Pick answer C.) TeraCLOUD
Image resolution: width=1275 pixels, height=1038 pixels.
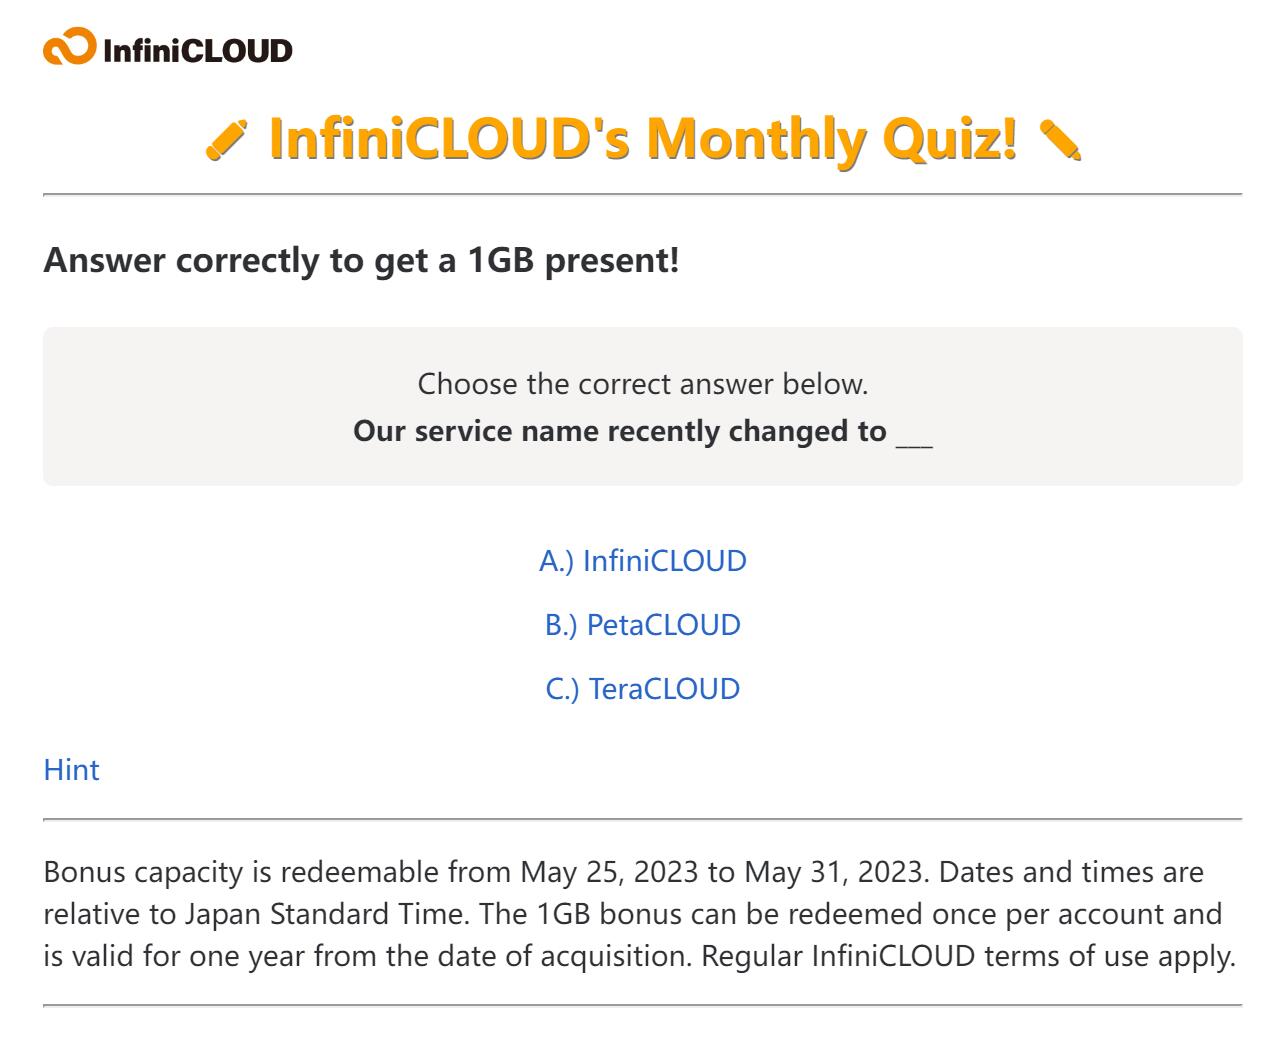(x=642, y=689)
